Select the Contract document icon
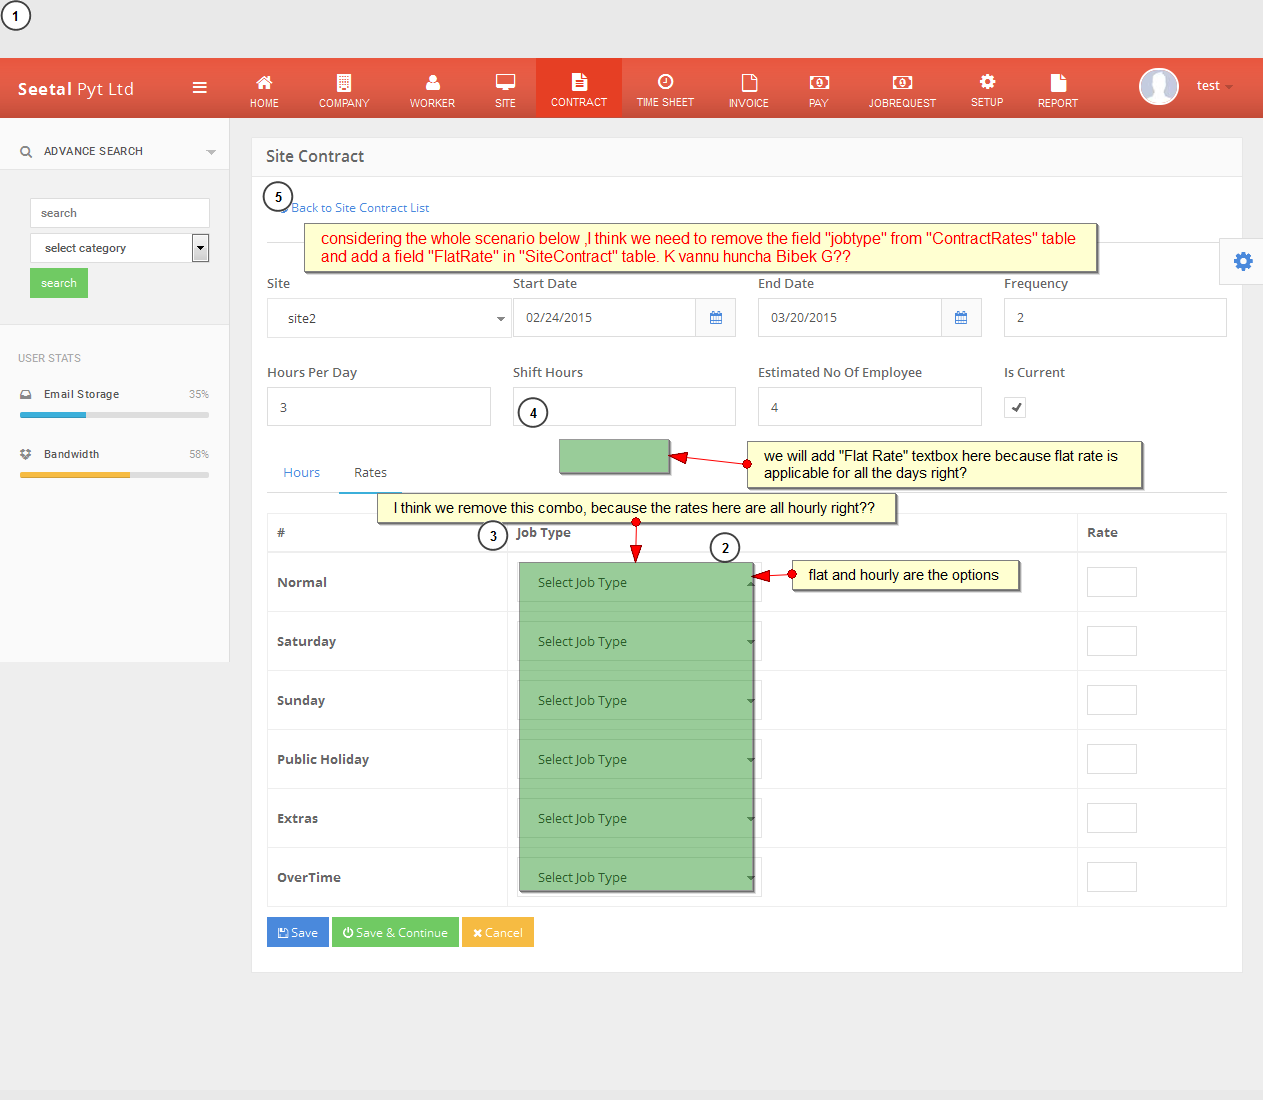This screenshot has height=1100, width=1263. pos(579,82)
